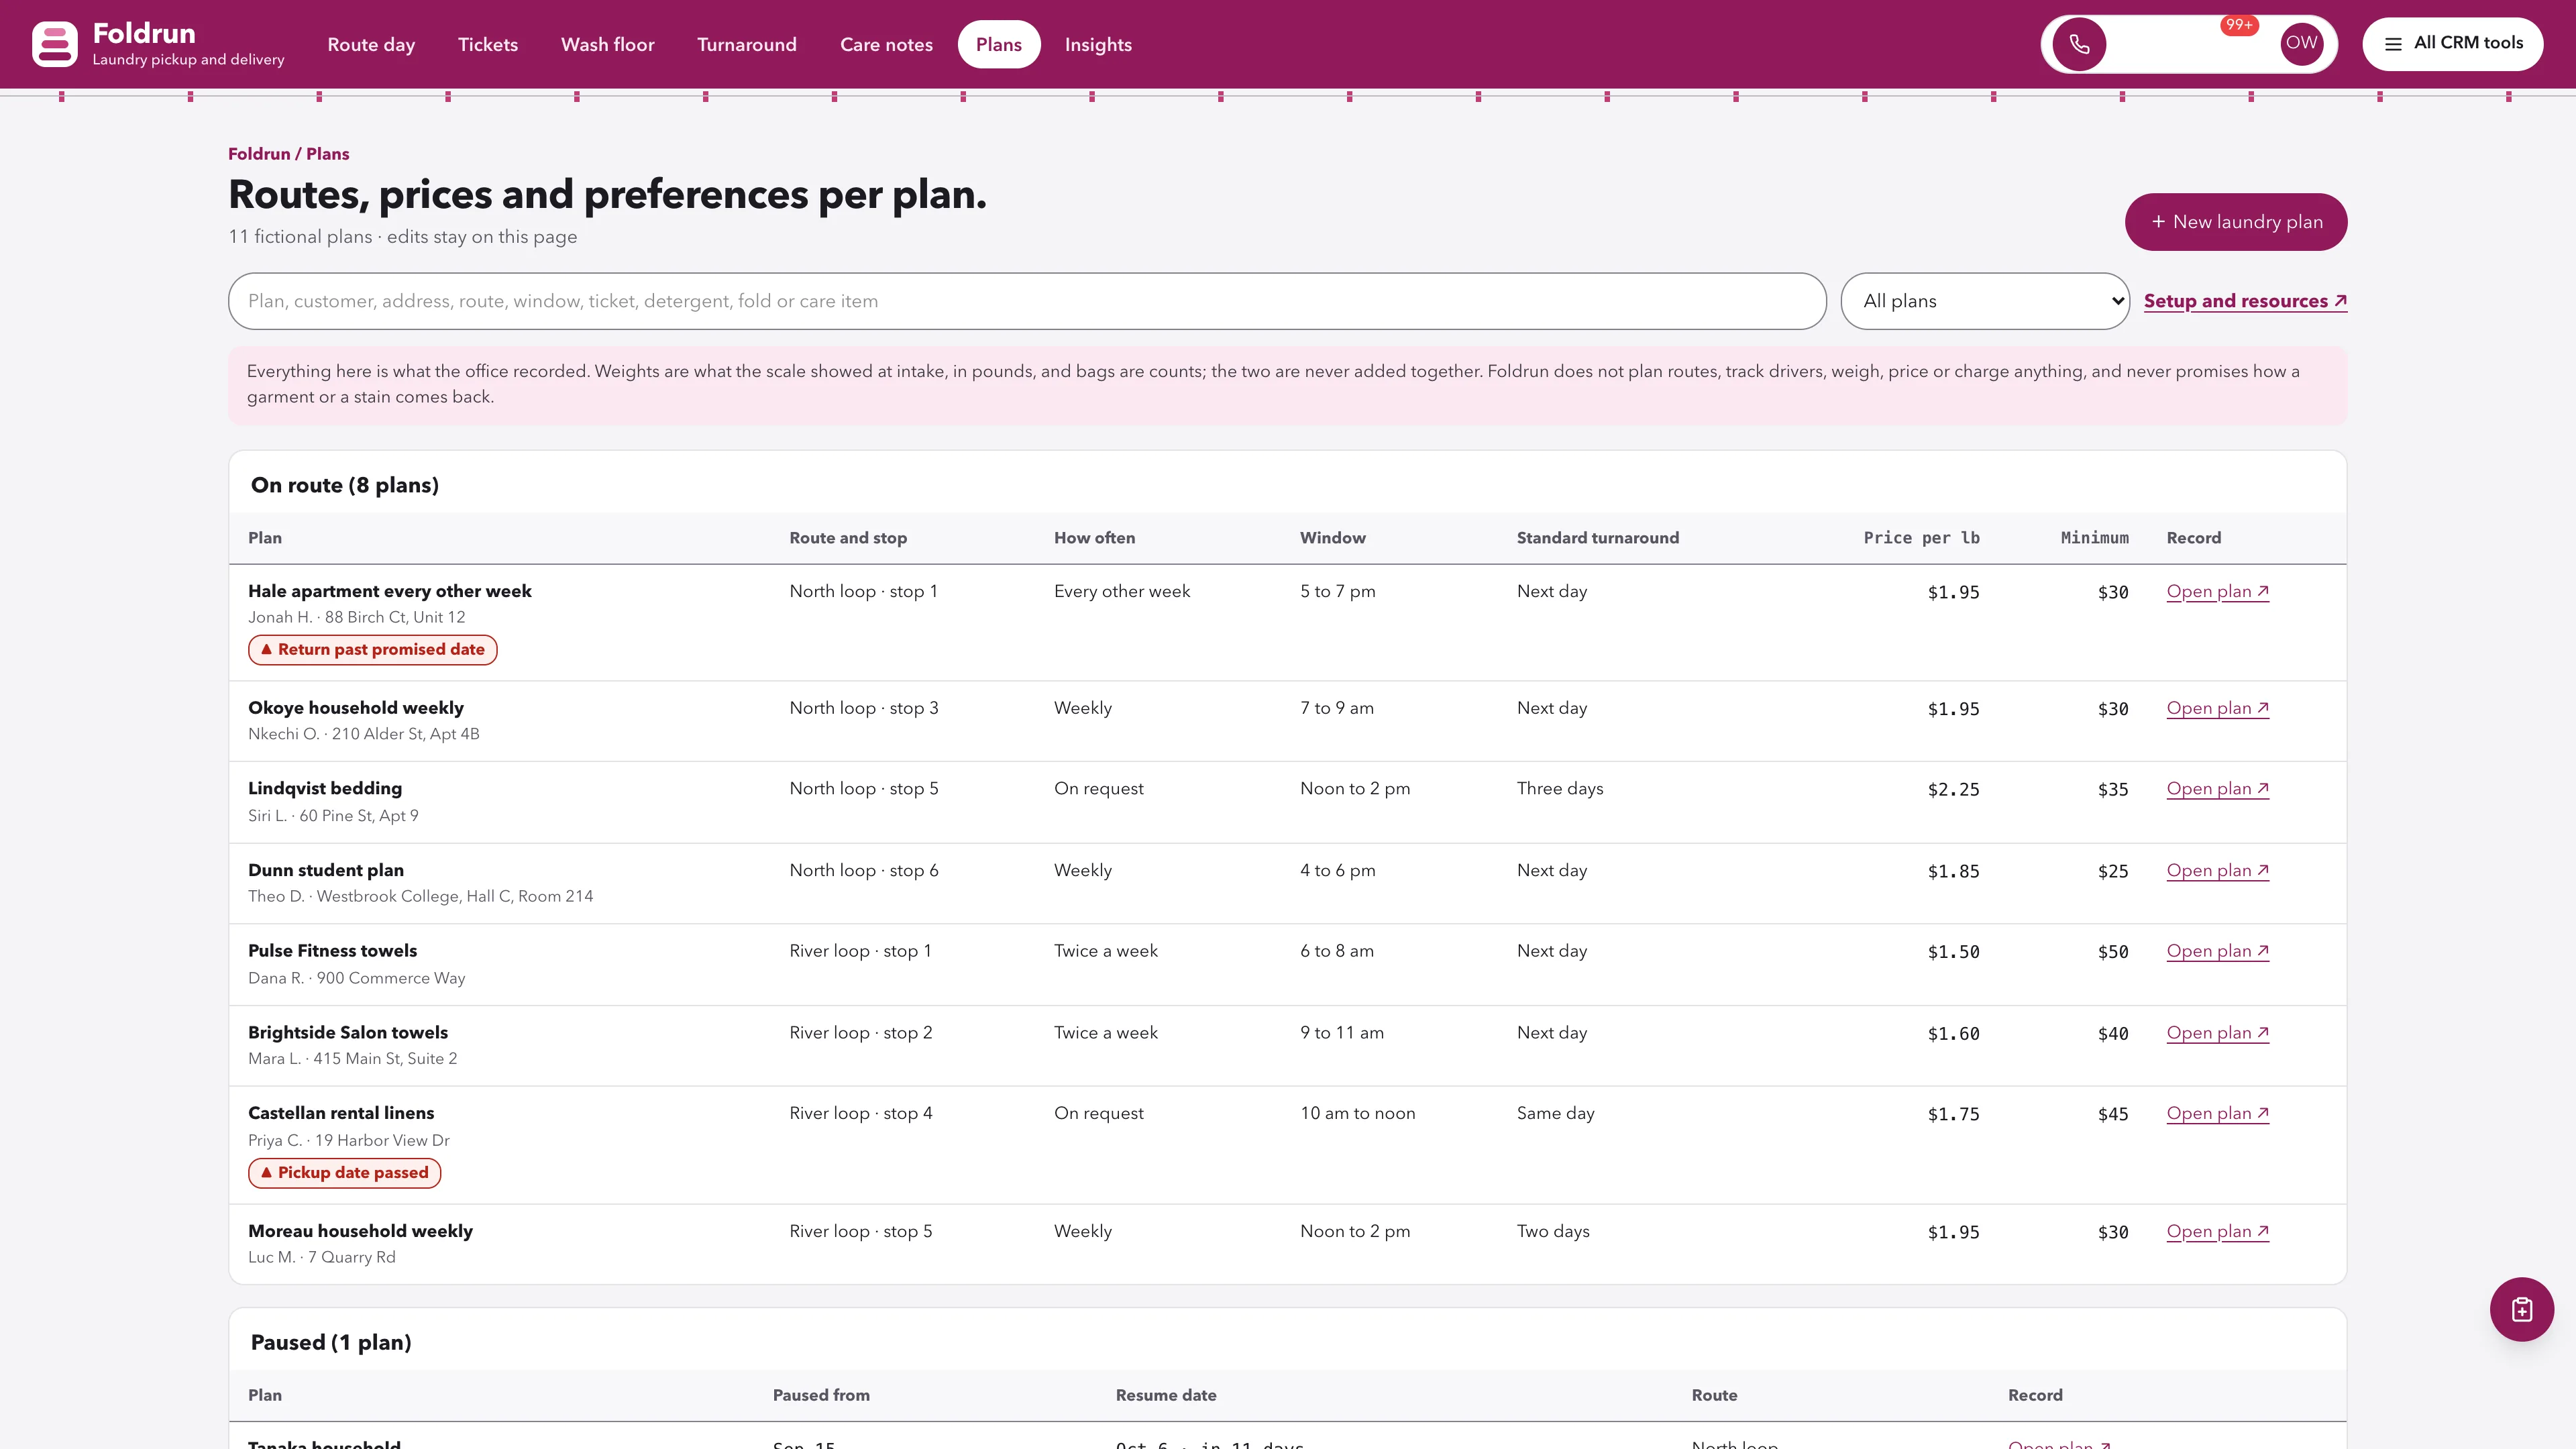Open plan for Moreau household weekly
Image resolution: width=2576 pixels, height=1449 pixels.
[2217, 1231]
